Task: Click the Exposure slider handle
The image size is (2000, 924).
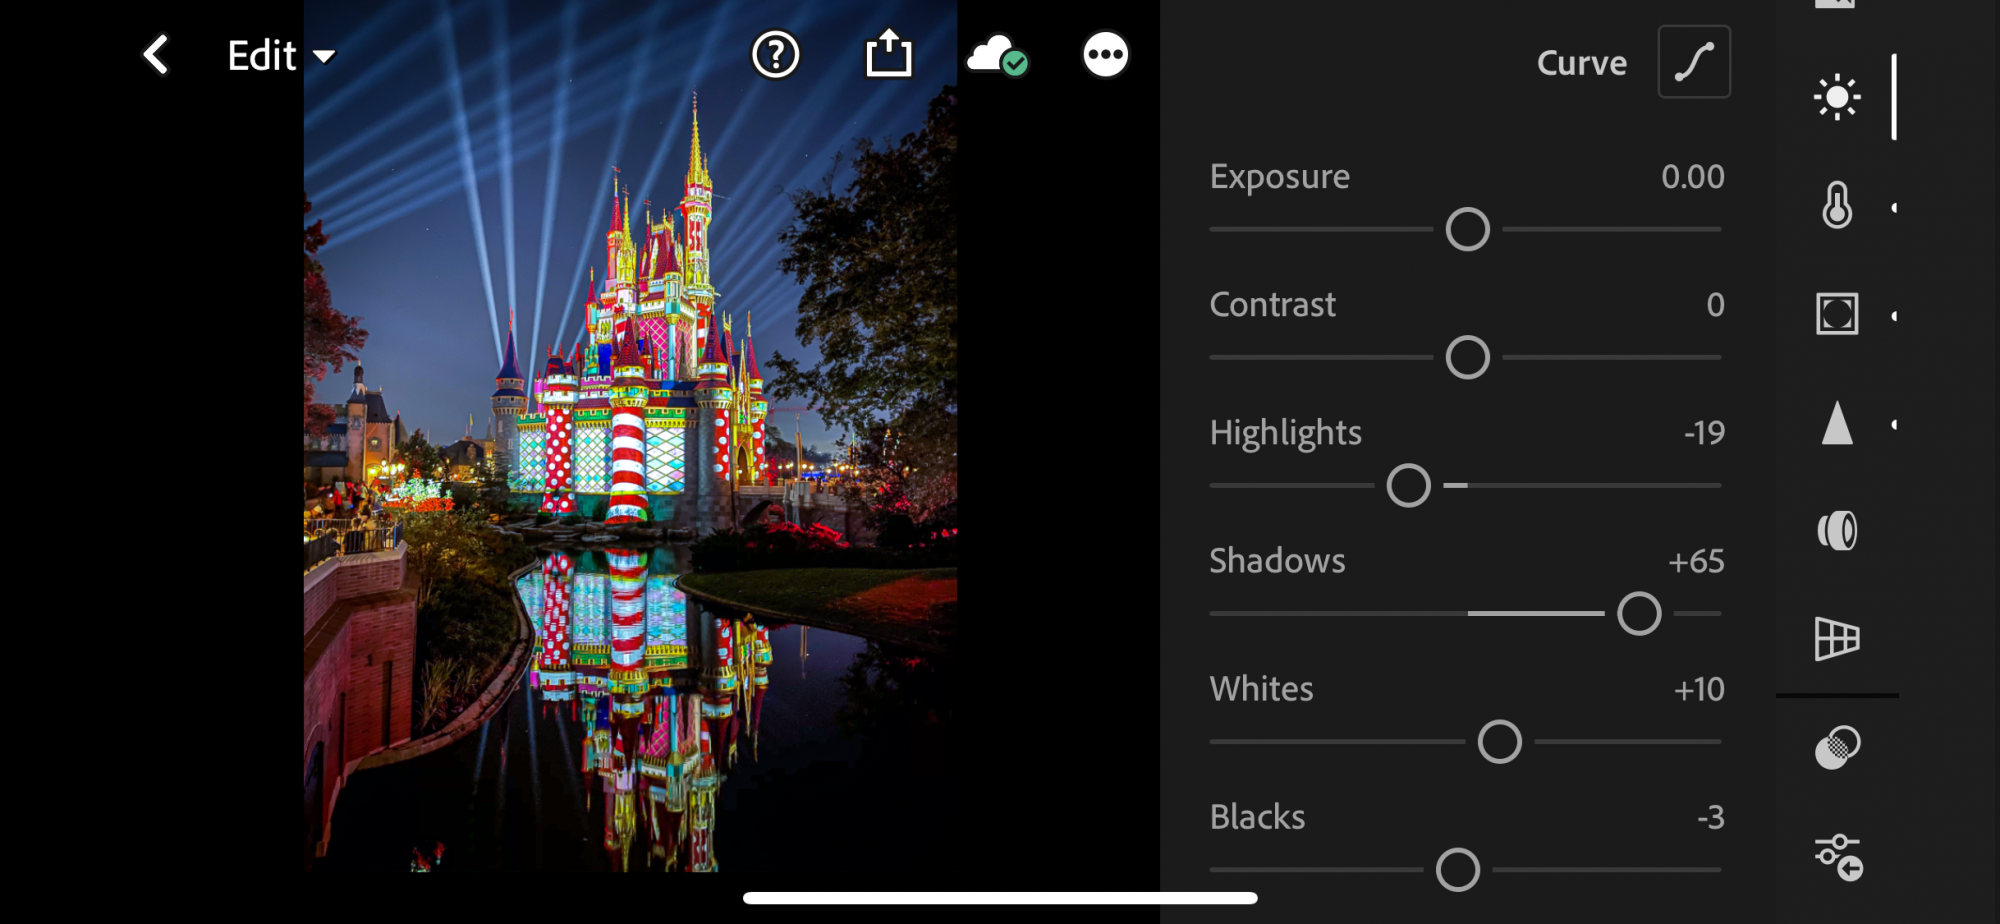Action: point(1468,230)
